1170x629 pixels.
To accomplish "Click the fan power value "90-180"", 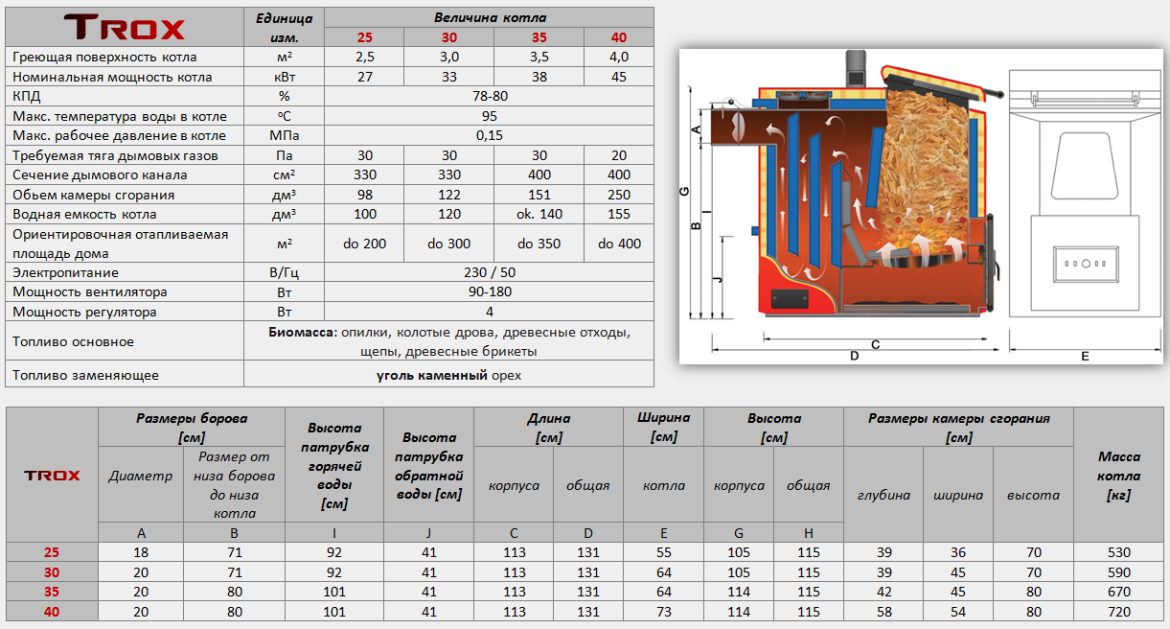I will pyautogui.click(x=489, y=292).
